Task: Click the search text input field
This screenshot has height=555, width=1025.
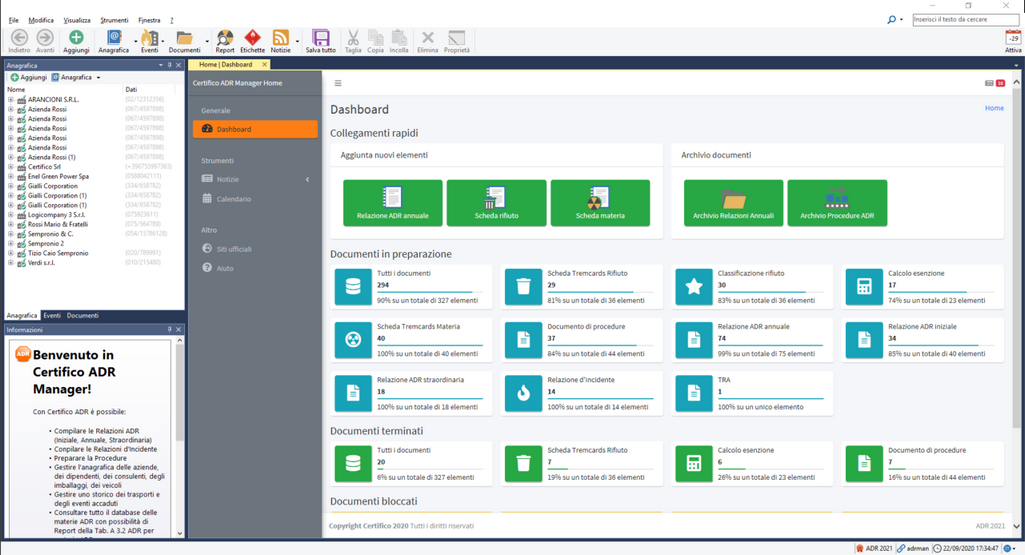Action: 965,19
